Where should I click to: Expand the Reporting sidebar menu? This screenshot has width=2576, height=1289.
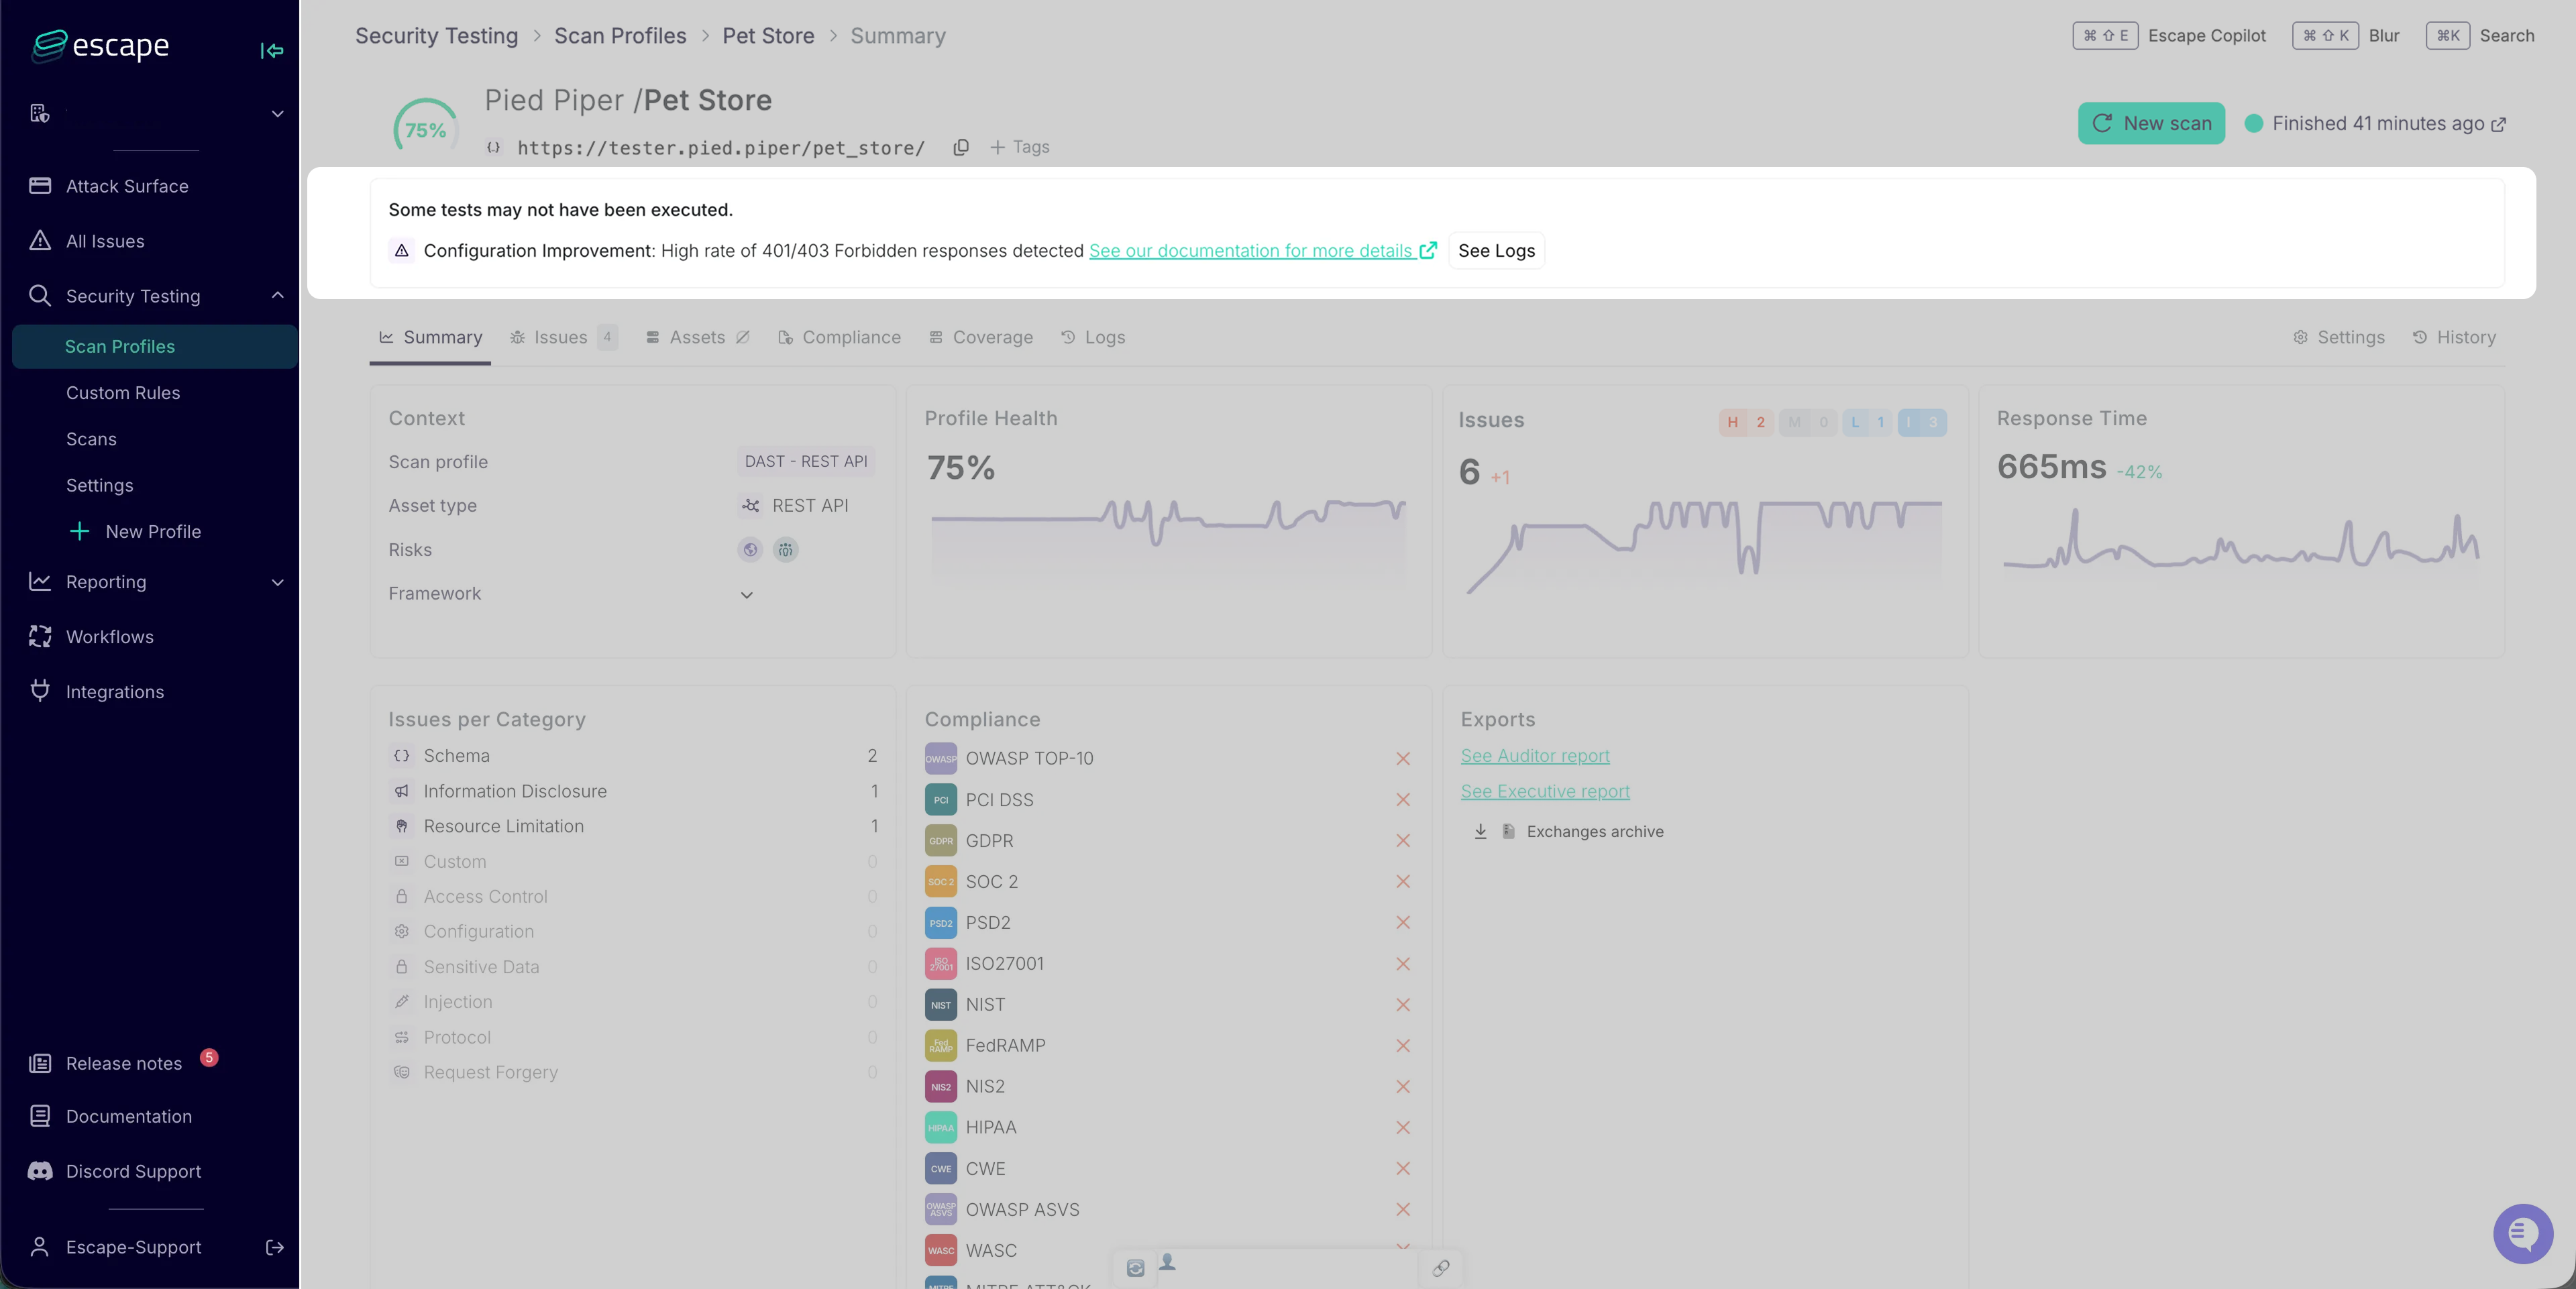(278, 582)
